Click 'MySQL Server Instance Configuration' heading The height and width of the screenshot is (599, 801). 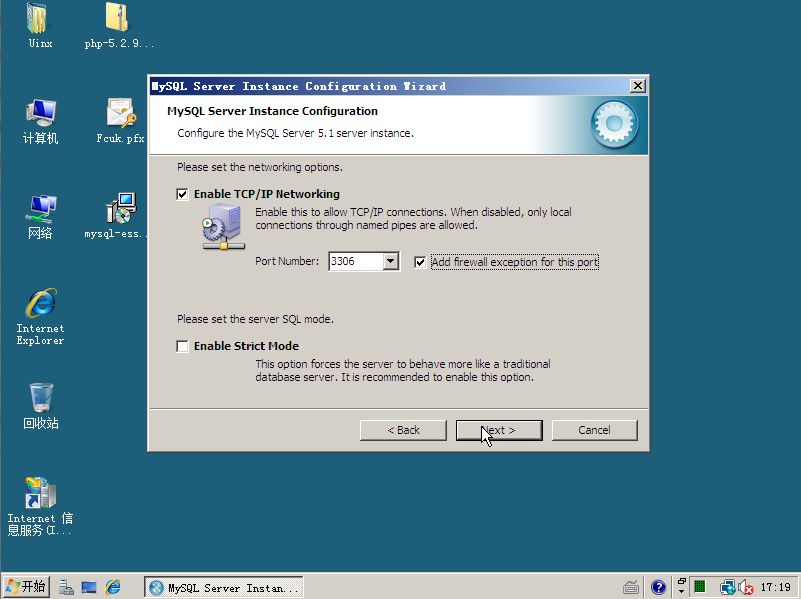pos(272,111)
